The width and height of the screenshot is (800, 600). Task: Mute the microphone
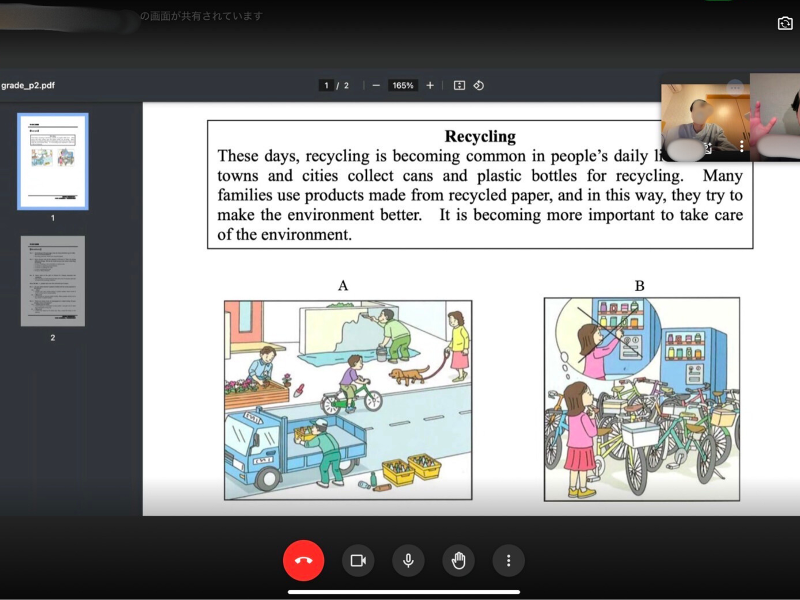pos(408,560)
